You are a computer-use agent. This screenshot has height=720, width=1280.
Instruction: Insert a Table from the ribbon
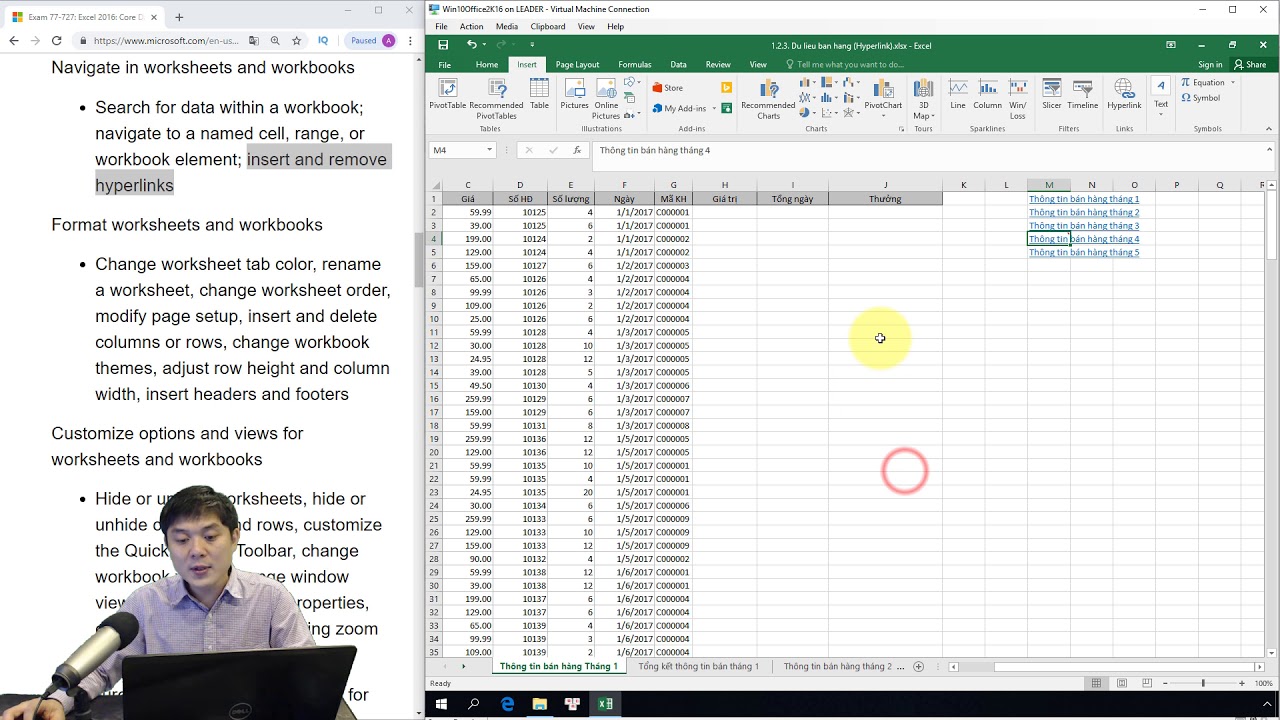[x=539, y=94]
